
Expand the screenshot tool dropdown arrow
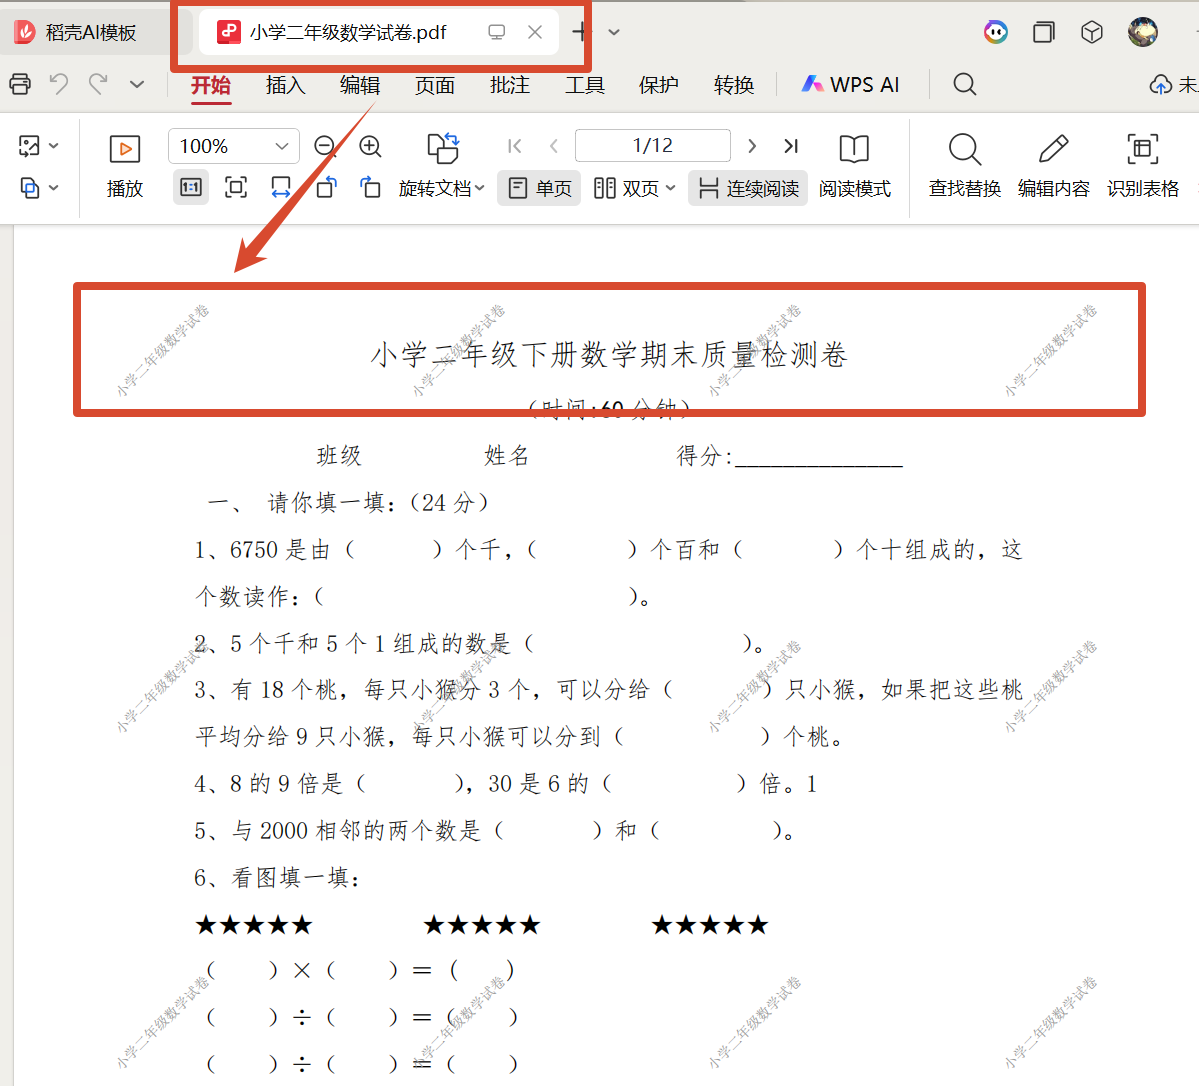pos(54,146)
